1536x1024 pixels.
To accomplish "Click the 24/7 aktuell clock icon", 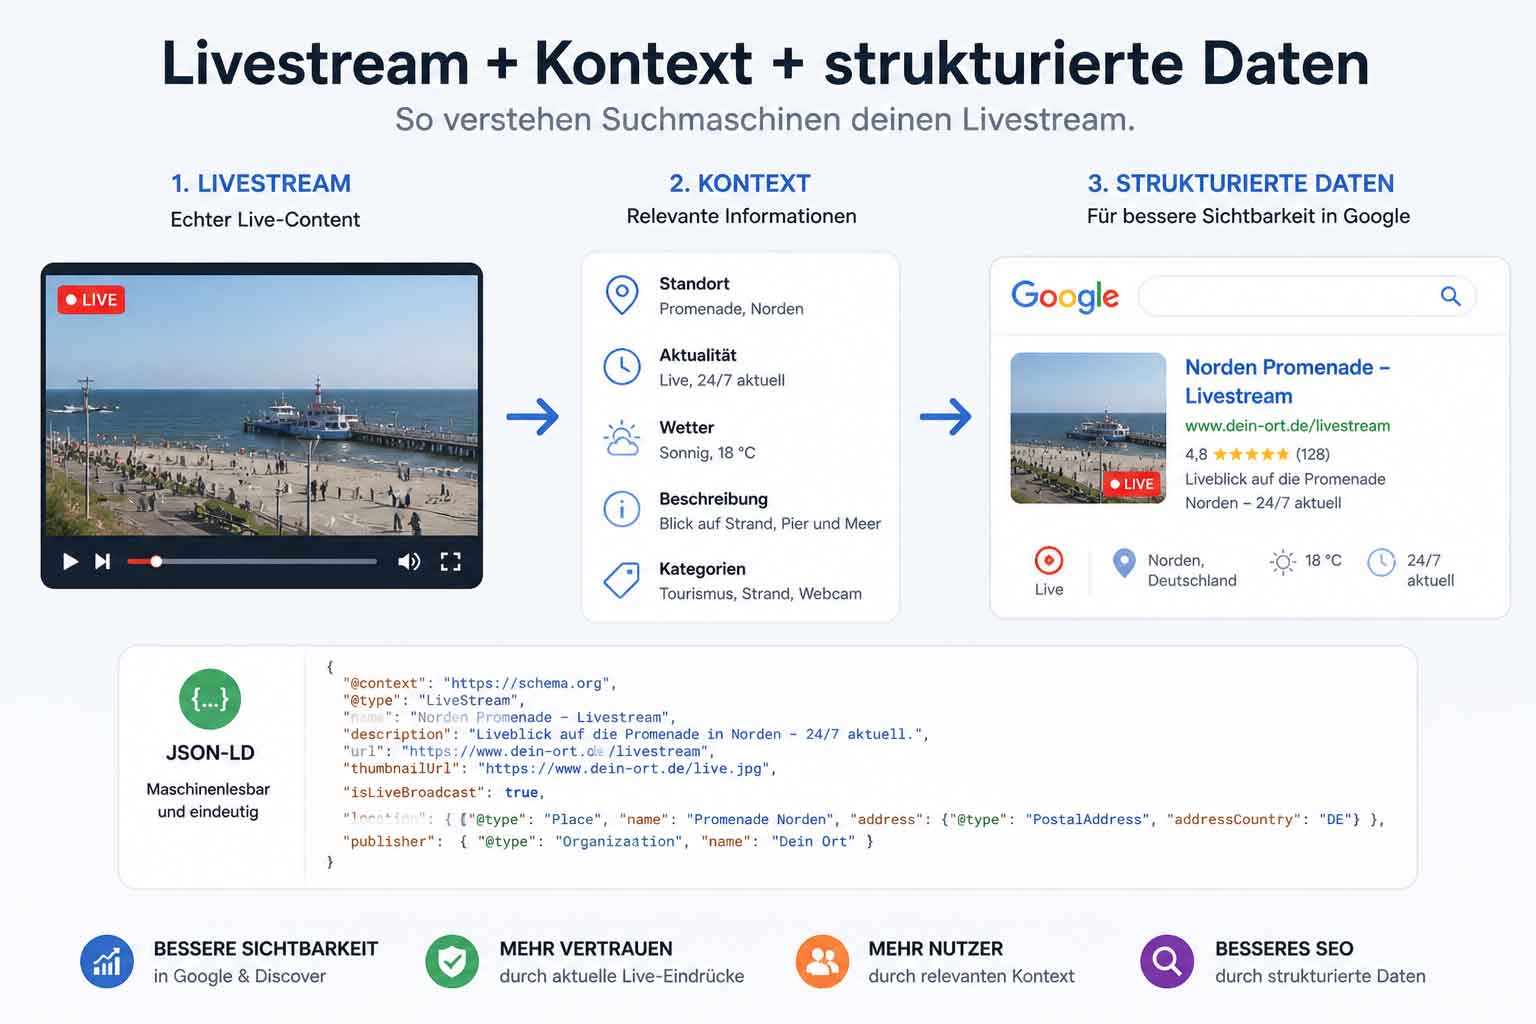I will click(x=1381, y=562).
